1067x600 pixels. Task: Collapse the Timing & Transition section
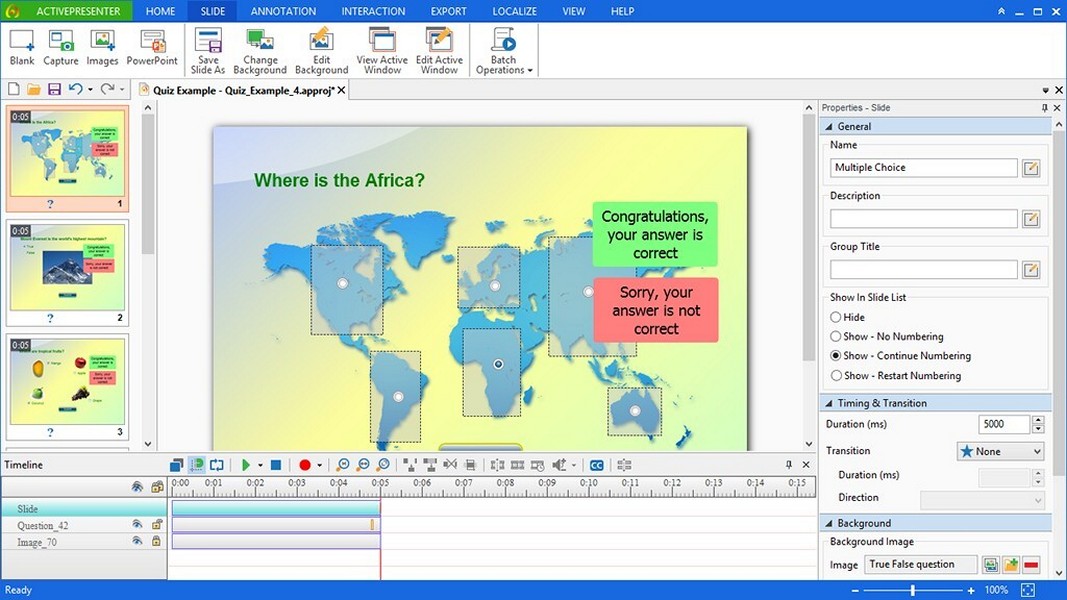[829, 403]
